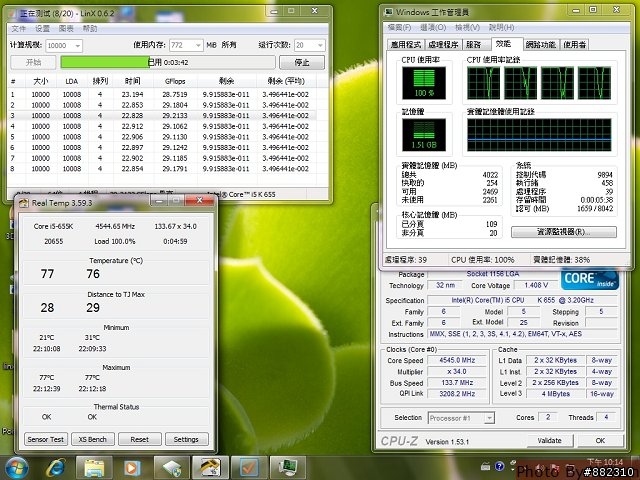Click the Intel Core inside logo in CPU-Z
The height and width of the screenshot is (480, 640).
point(590,279)
